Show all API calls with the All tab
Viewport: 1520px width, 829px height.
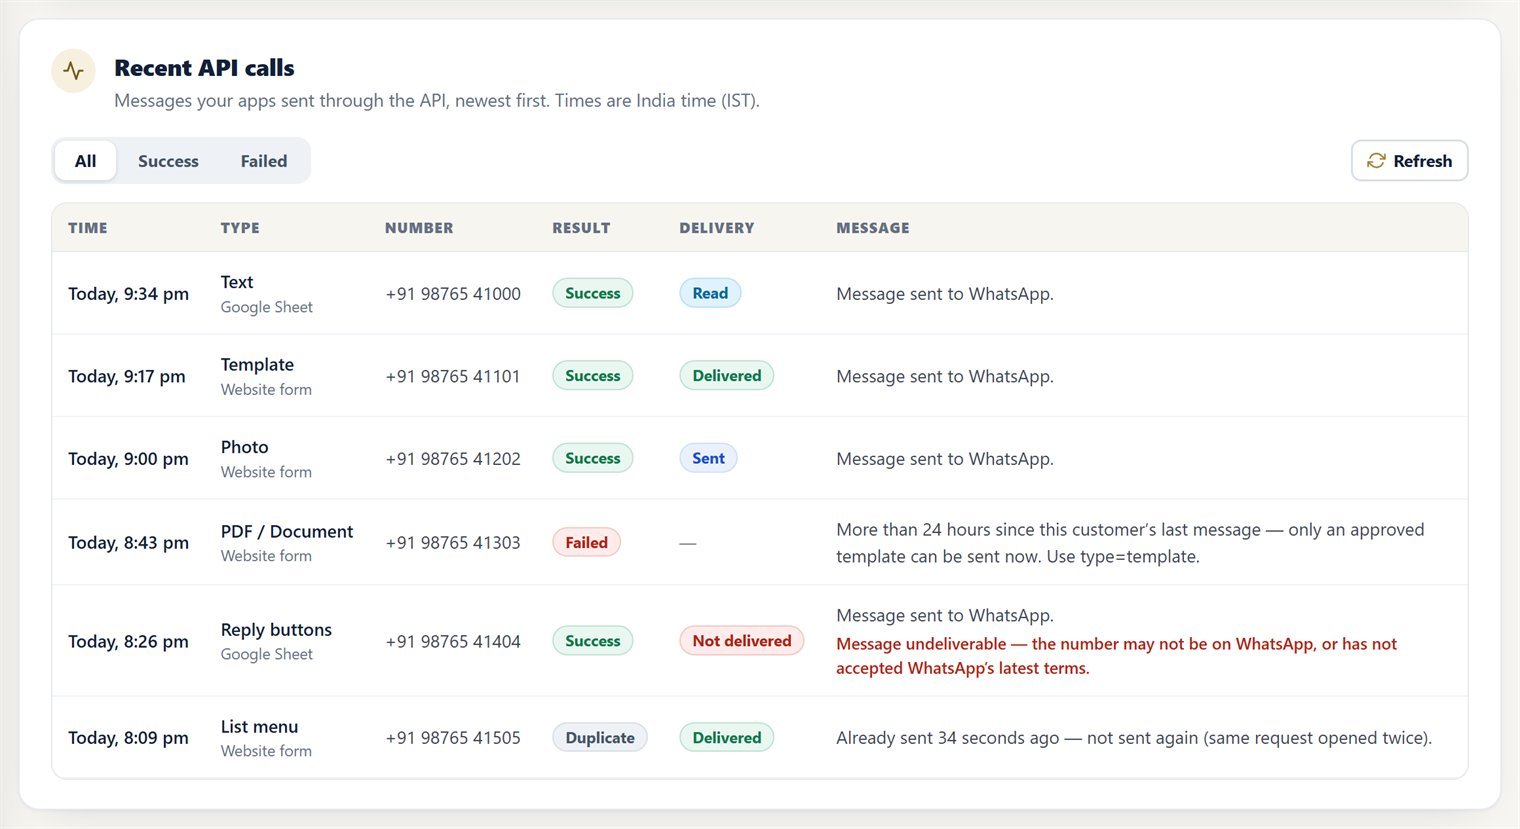[x=86, y=161]
